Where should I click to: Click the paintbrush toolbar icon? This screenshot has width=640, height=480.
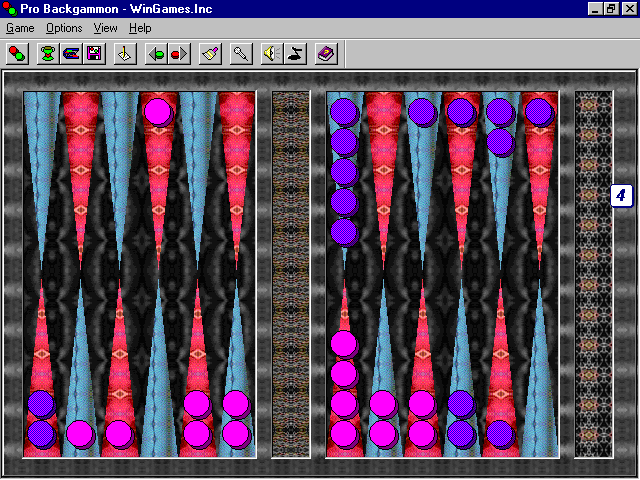210,54
